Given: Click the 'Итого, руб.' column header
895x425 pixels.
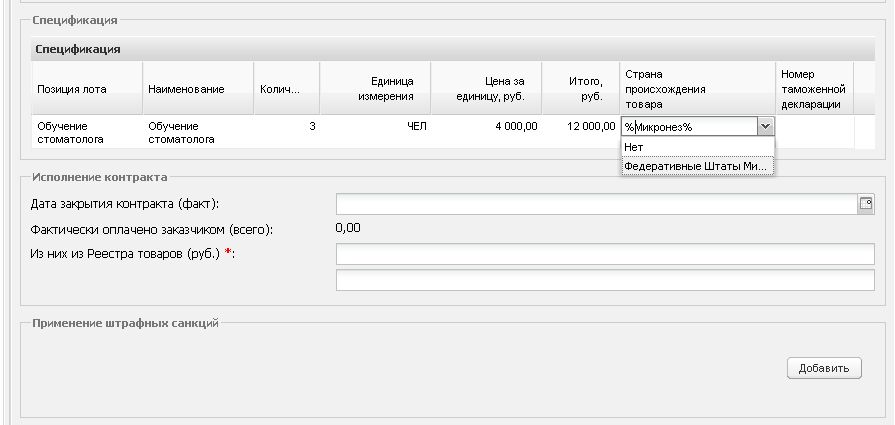Looking at the screenshot, I should 580,89.
